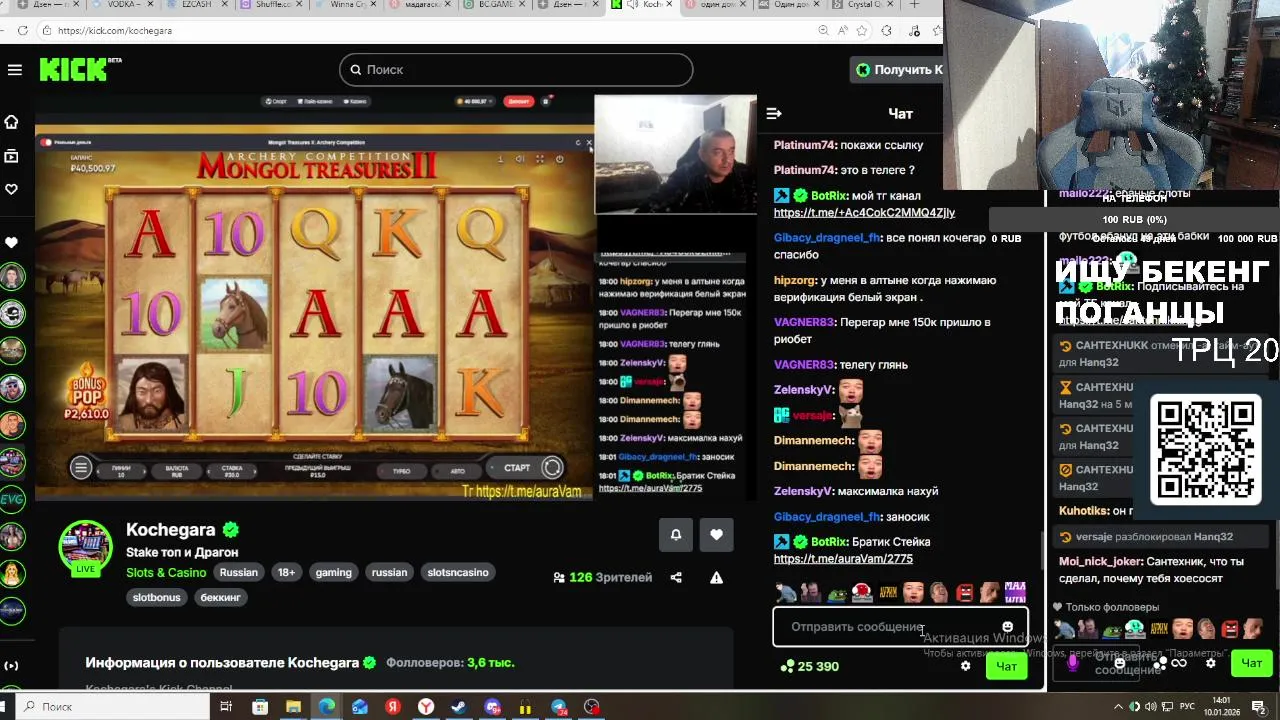This screenshot has width=1280, height=720.
Task: Click the 25 390 channel points counter
Action: click(810, 666)
